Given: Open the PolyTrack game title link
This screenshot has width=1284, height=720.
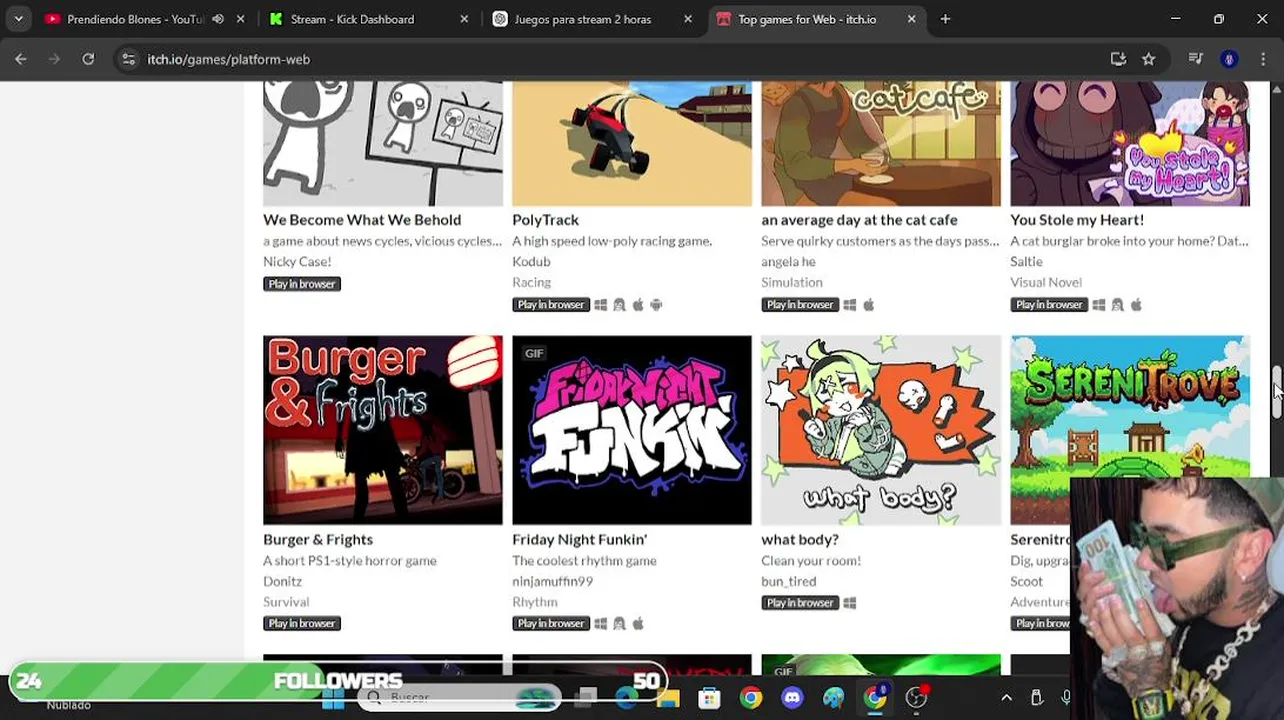Looking at the screenshot, I should [545, 220].
